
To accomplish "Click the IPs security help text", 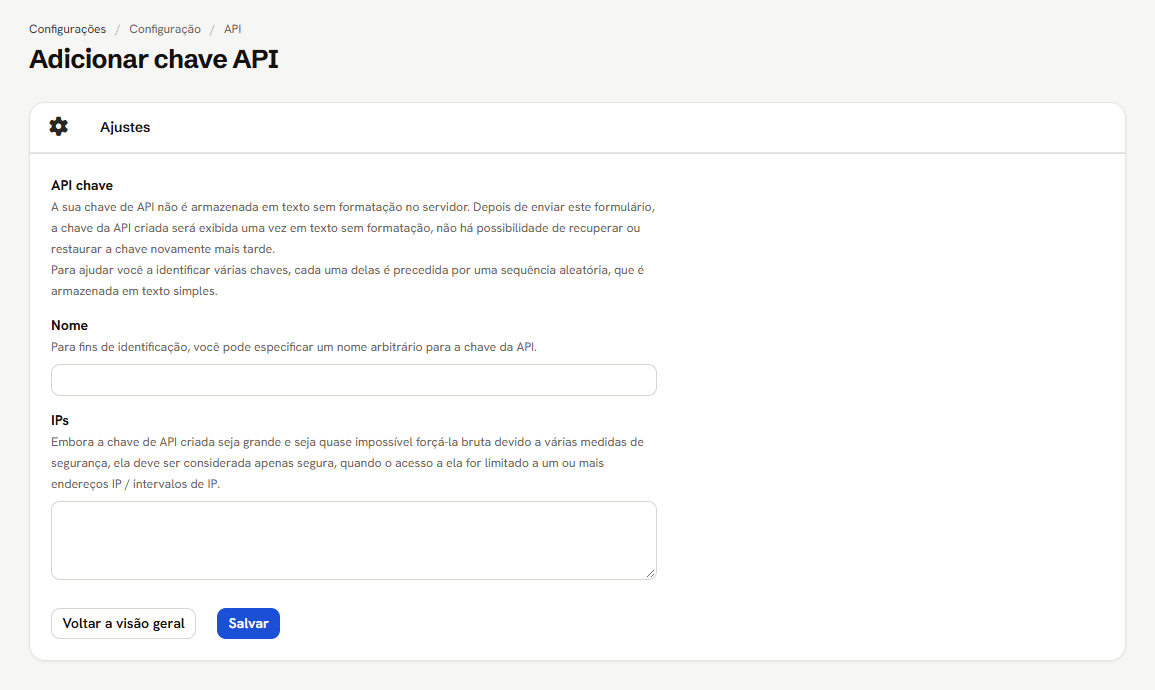I will (x=347, y=463).
